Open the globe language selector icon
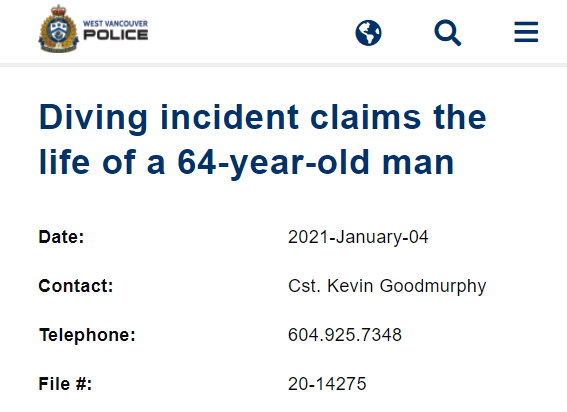 (x=368, y=33)
